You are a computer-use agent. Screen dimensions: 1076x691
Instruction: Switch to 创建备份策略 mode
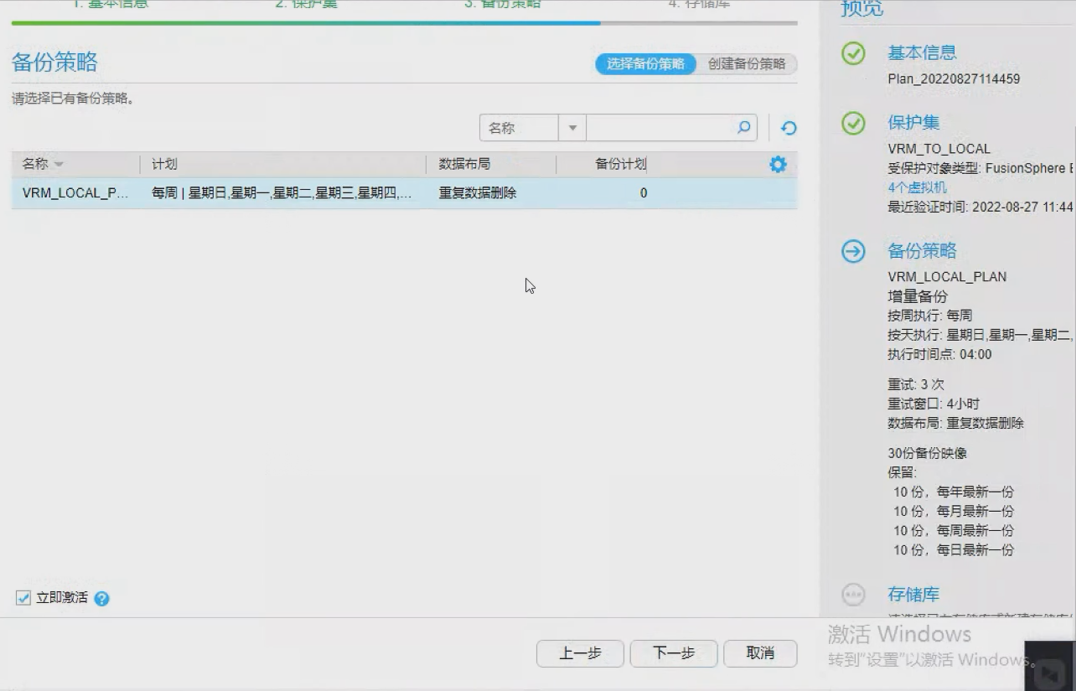pos(746,64)
